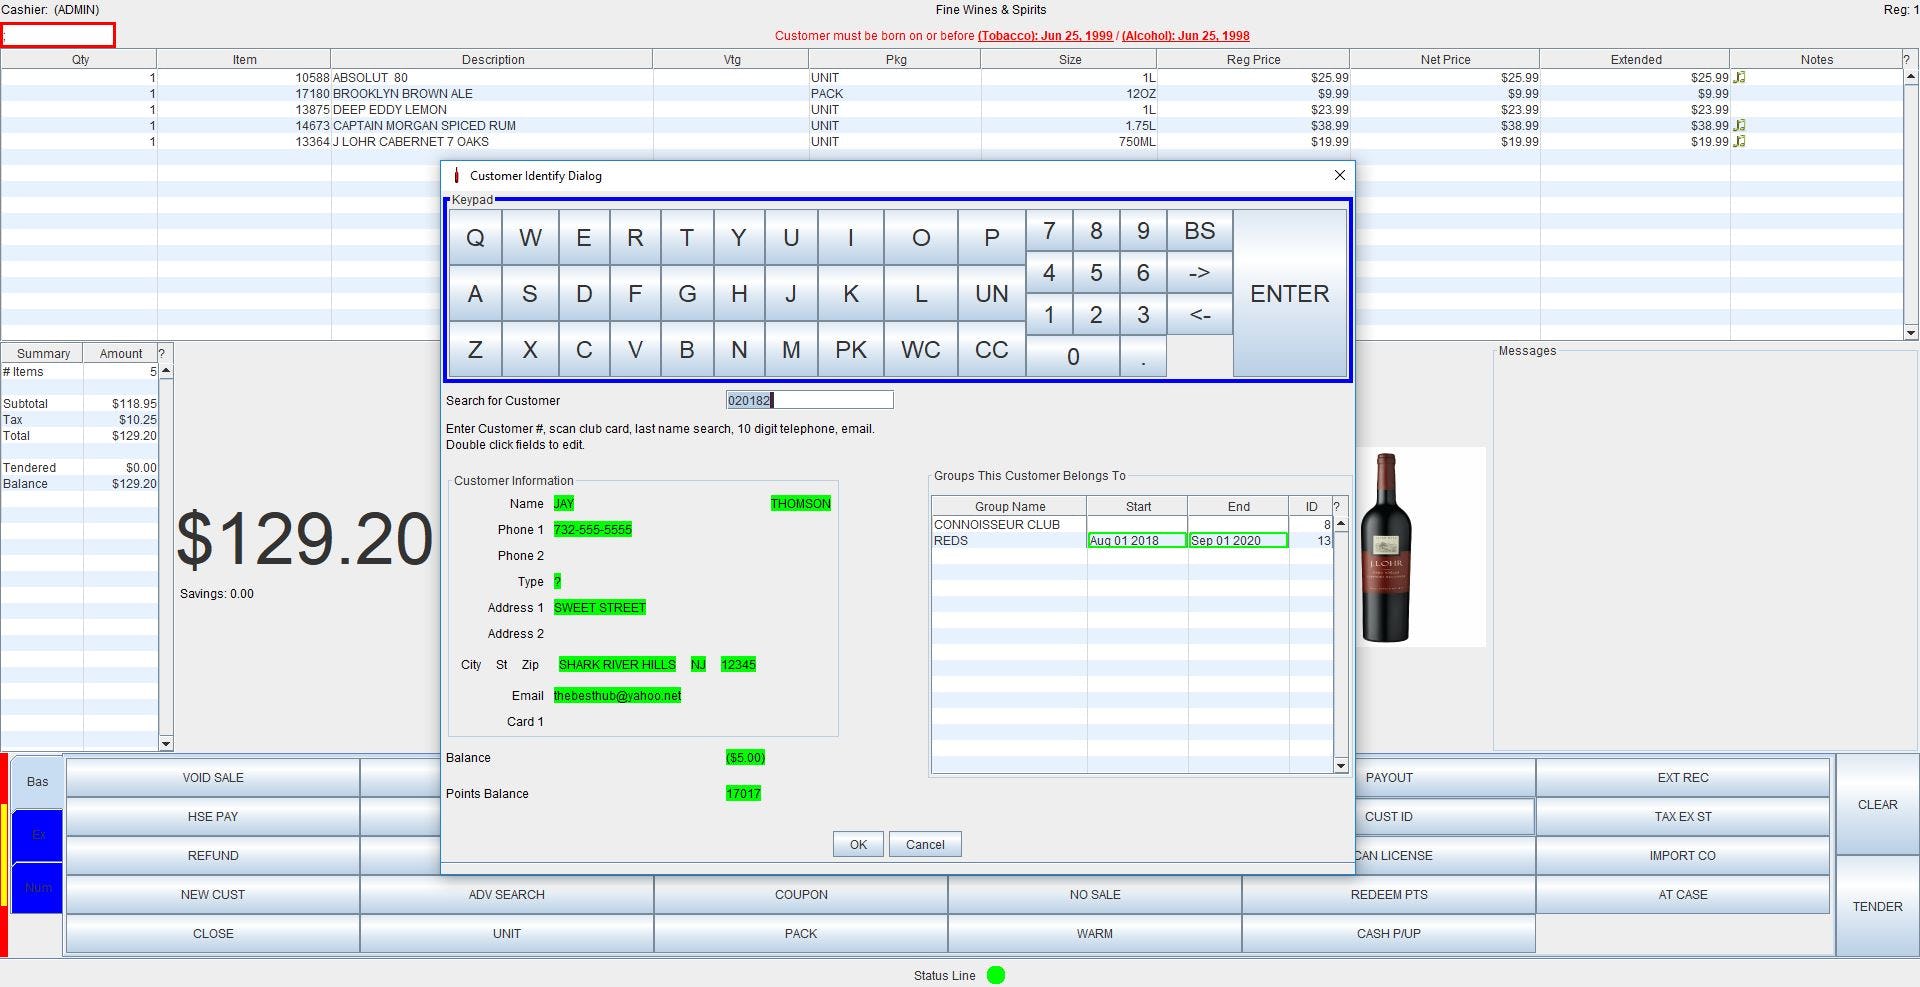The image size is (1920, 987).
Task: Confirm customer with the OK button
Action: pos(857,844)
